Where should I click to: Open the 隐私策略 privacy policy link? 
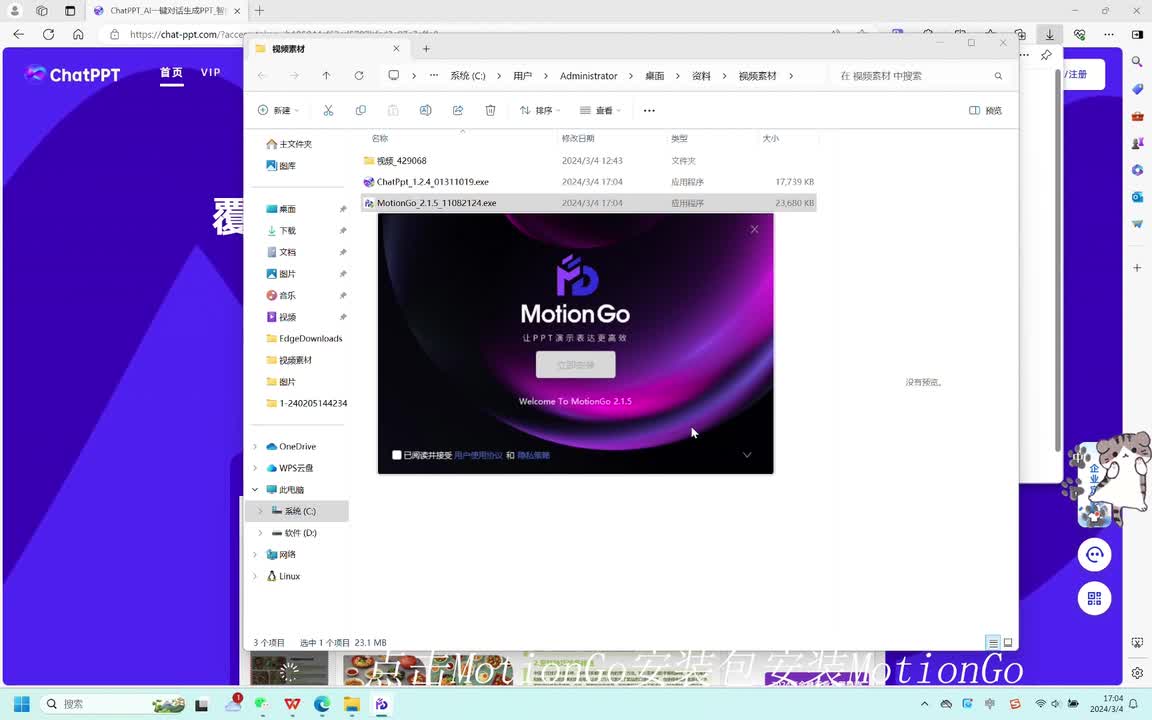(x=534, y=455)
